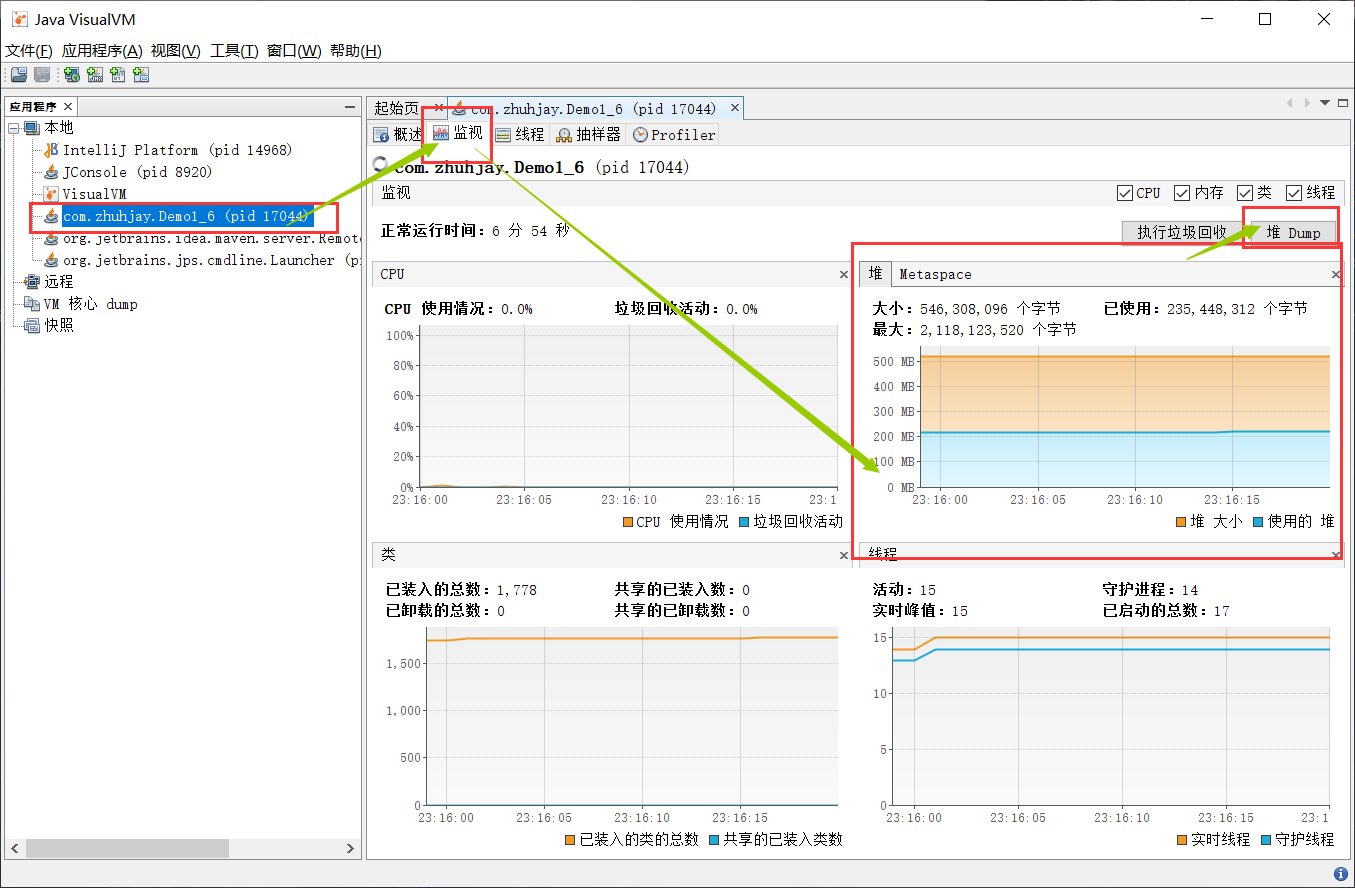Select the VM 核心 dump node
This screenshot has height=888, width=1355.
click(90, 304)
